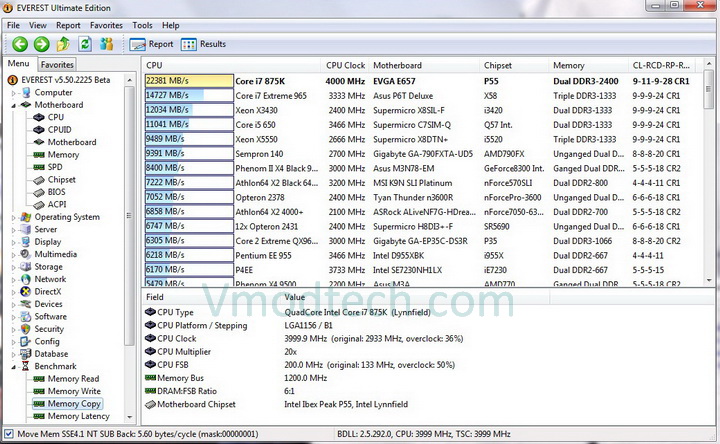Click the DirectX icon in the tree
This screenshot has height=444, width=720.
click(26, 292)
